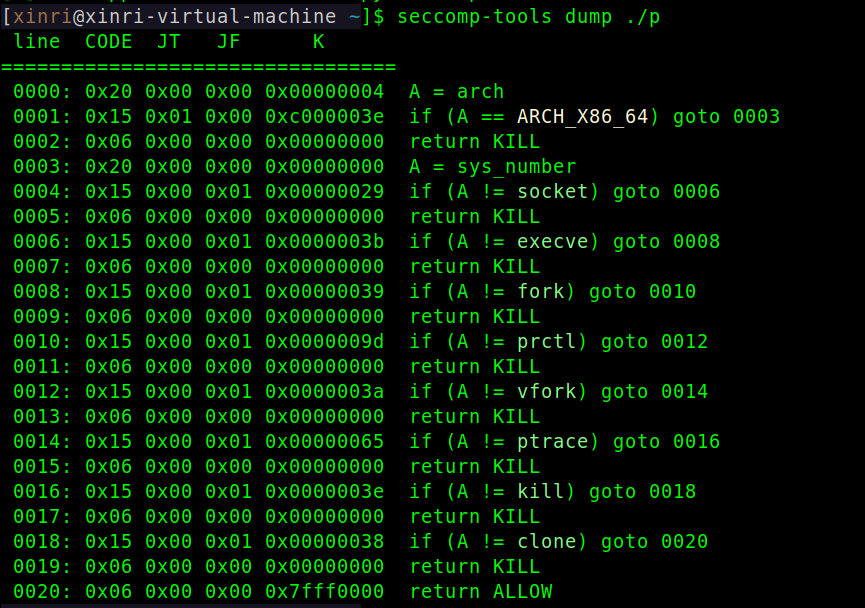Click the 'kill' syscall name in line 0016
Screen dimensions: 865x608
point(541,491)
